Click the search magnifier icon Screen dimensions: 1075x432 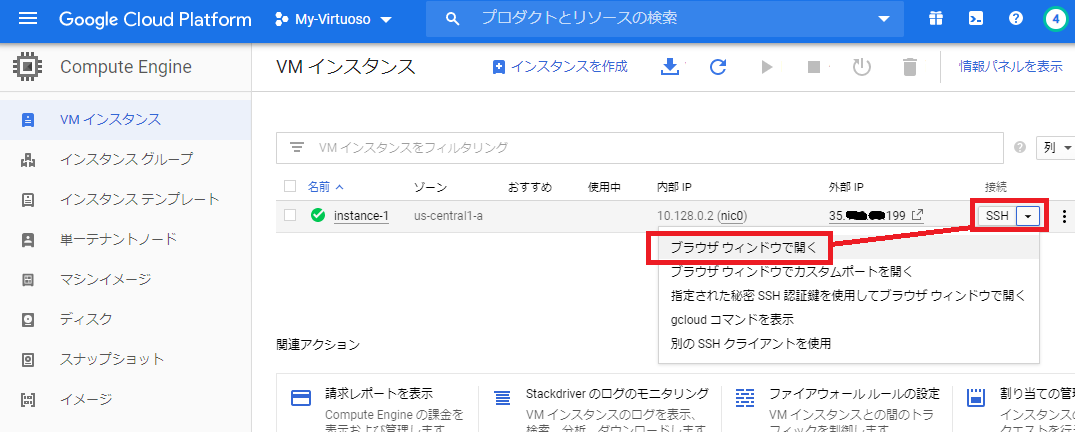452,19
